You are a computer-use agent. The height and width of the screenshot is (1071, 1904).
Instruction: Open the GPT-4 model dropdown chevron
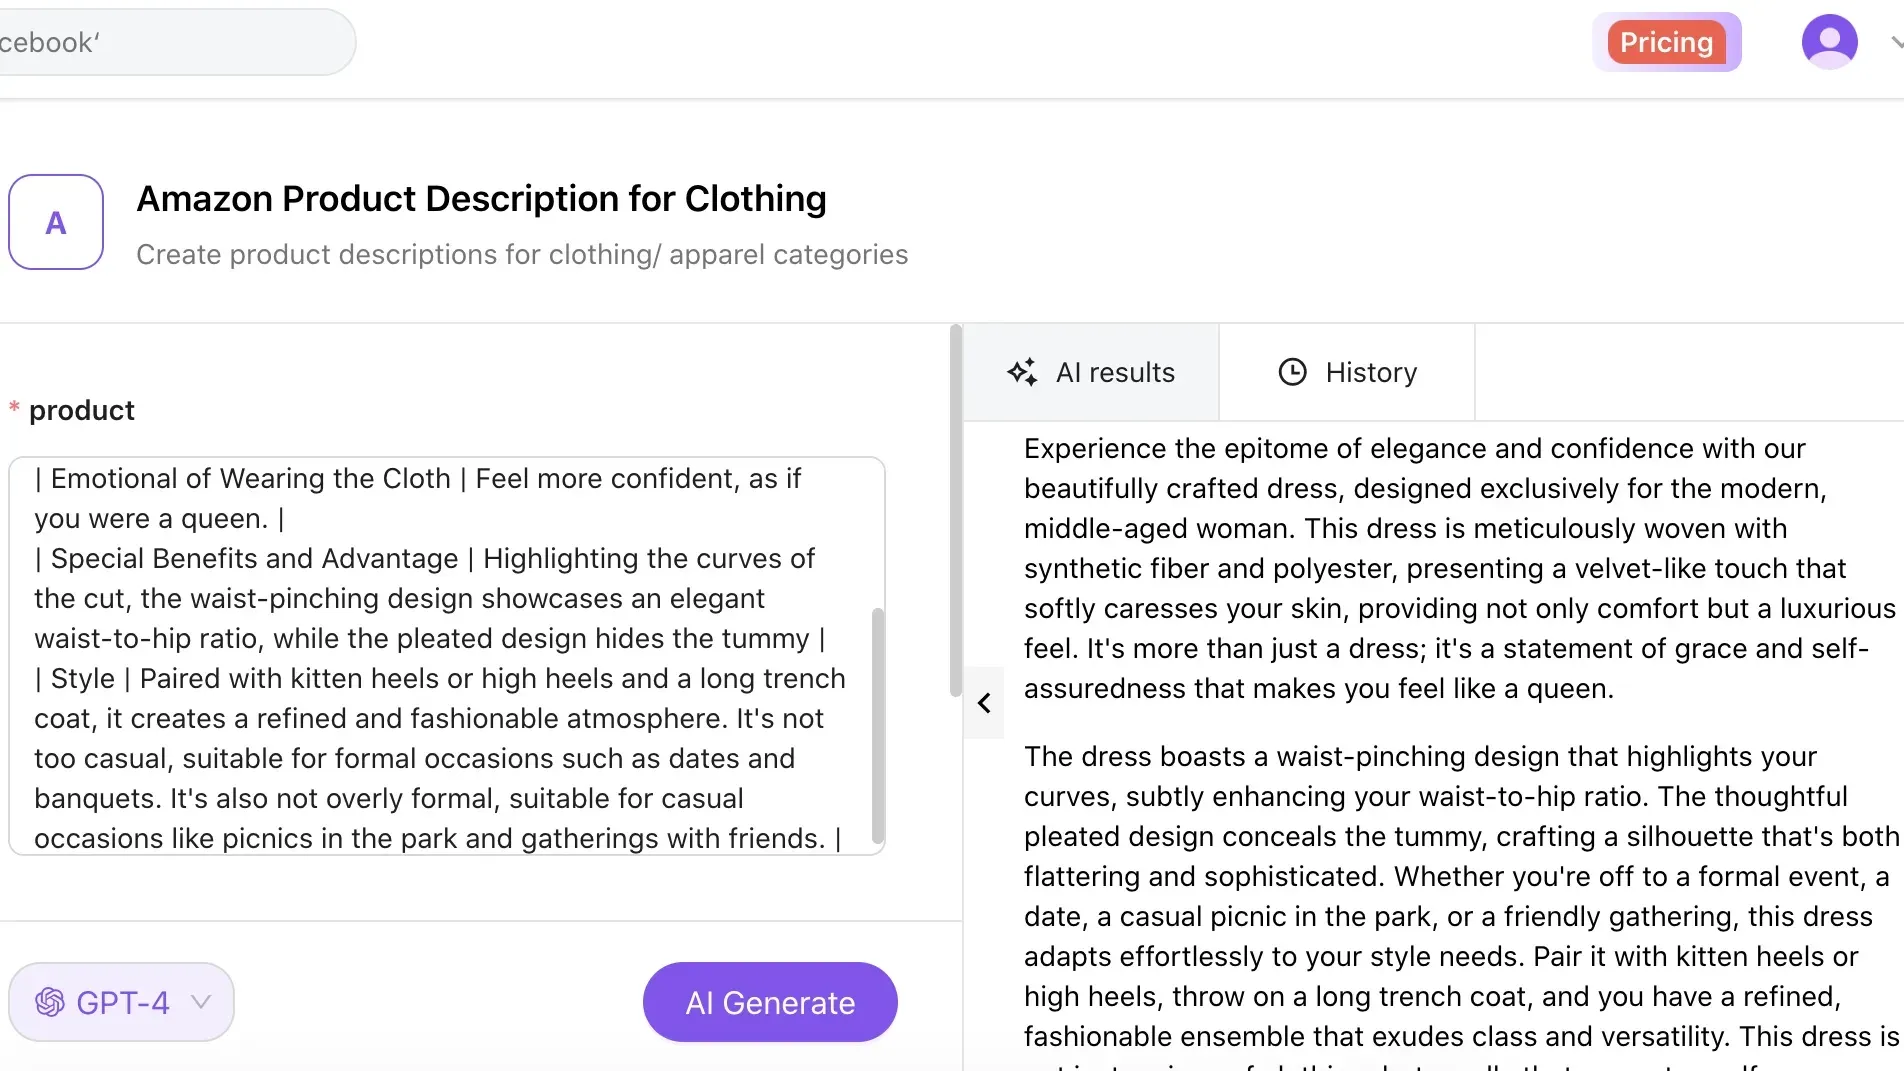coord(201,1003)
